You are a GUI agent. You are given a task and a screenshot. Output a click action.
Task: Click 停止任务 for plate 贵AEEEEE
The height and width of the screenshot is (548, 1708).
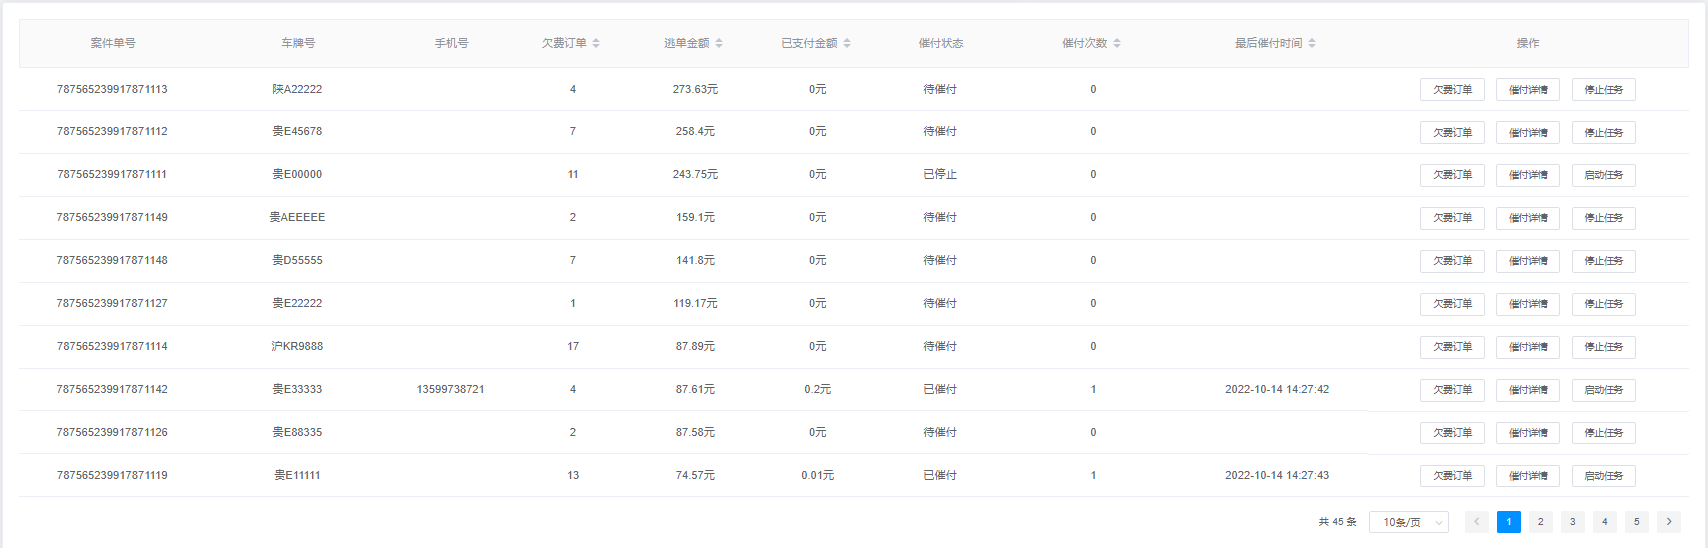[x=1603, y=218]
